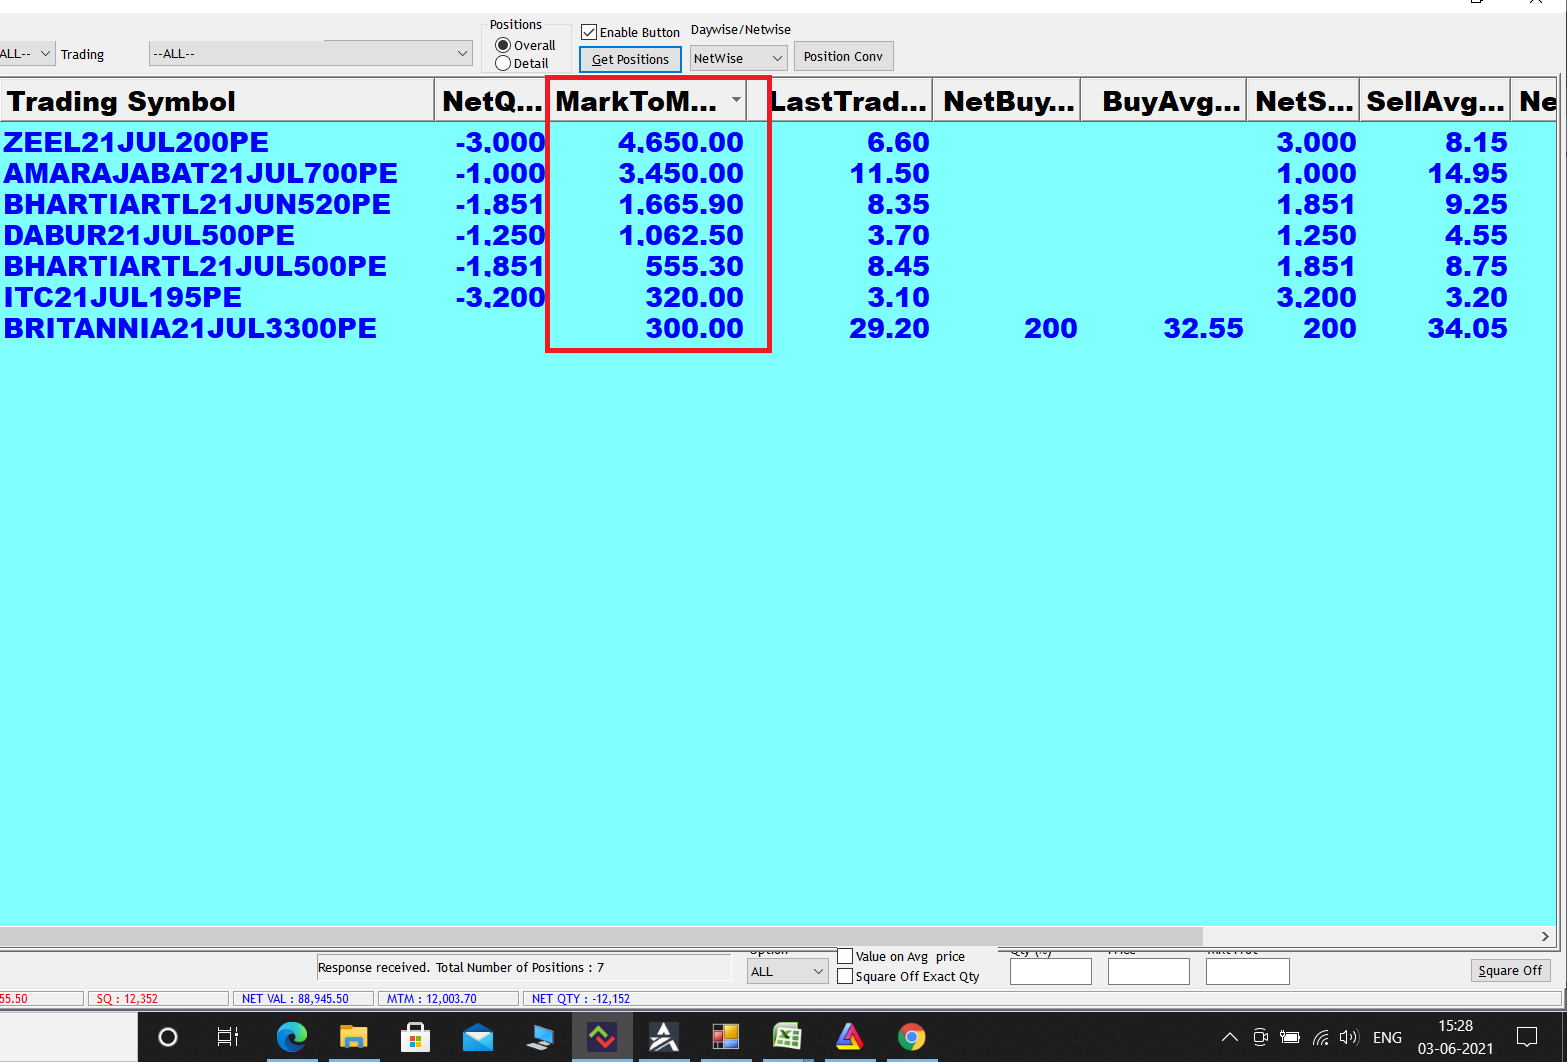Open Microsoft Store from taskbar
The width and height of the screenshot is (1567, 1062).
[415, 1037]
